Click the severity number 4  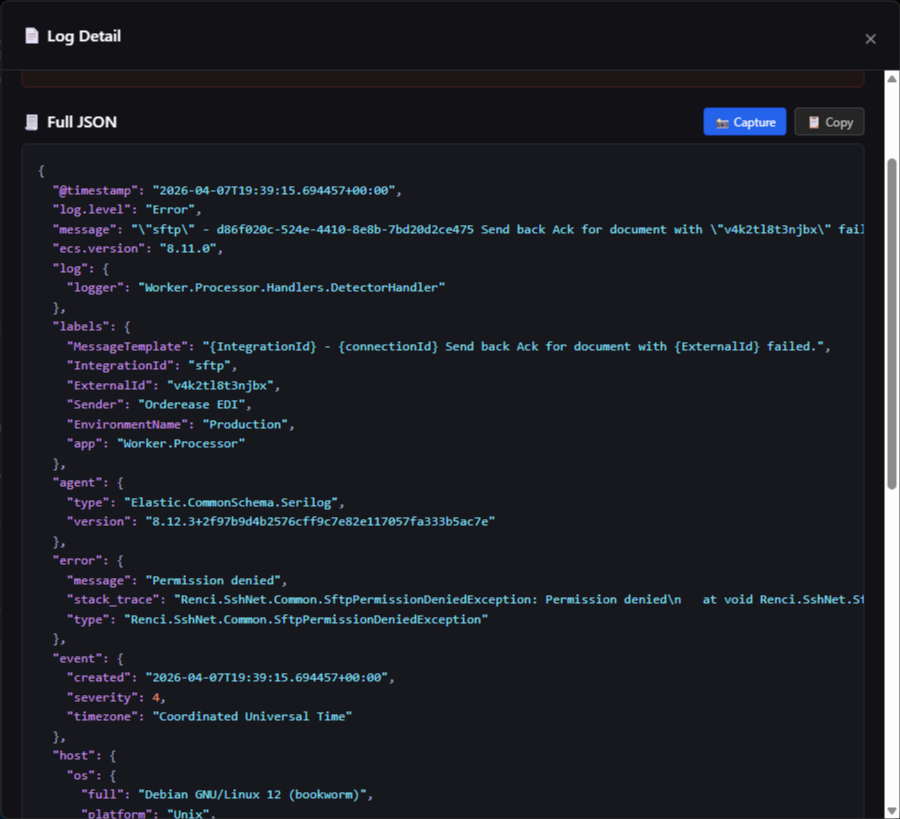156,697
